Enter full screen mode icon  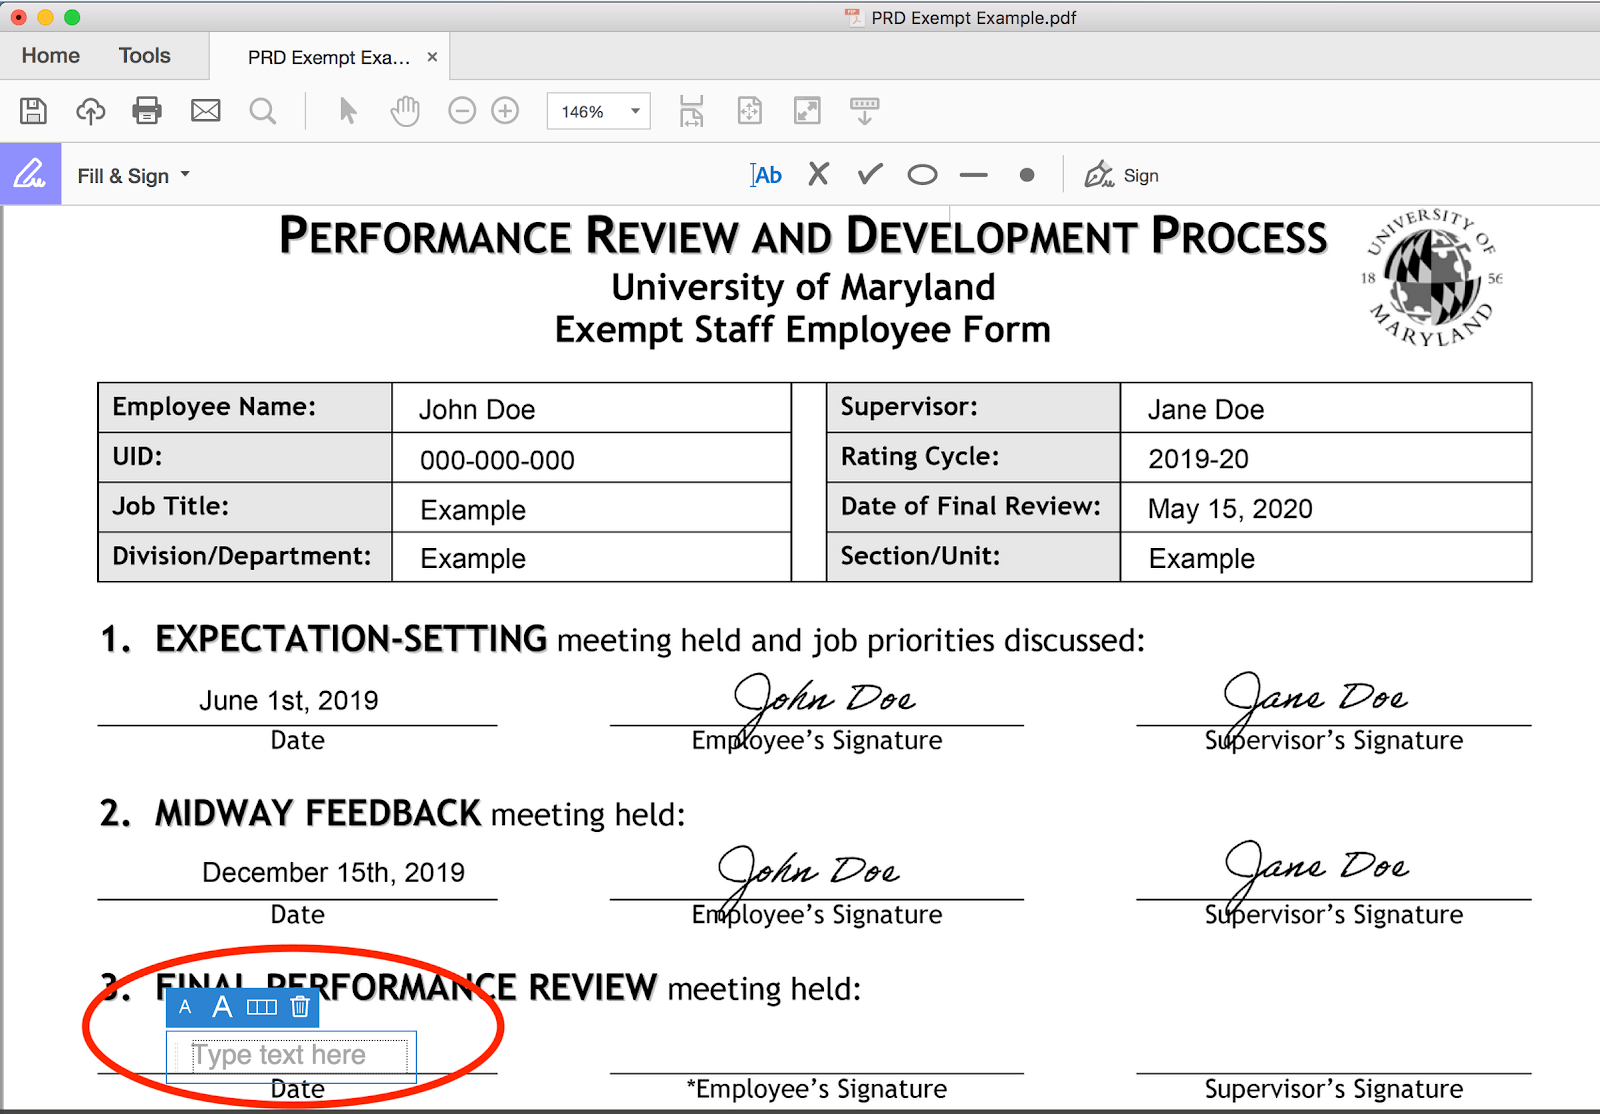[807, 111]
